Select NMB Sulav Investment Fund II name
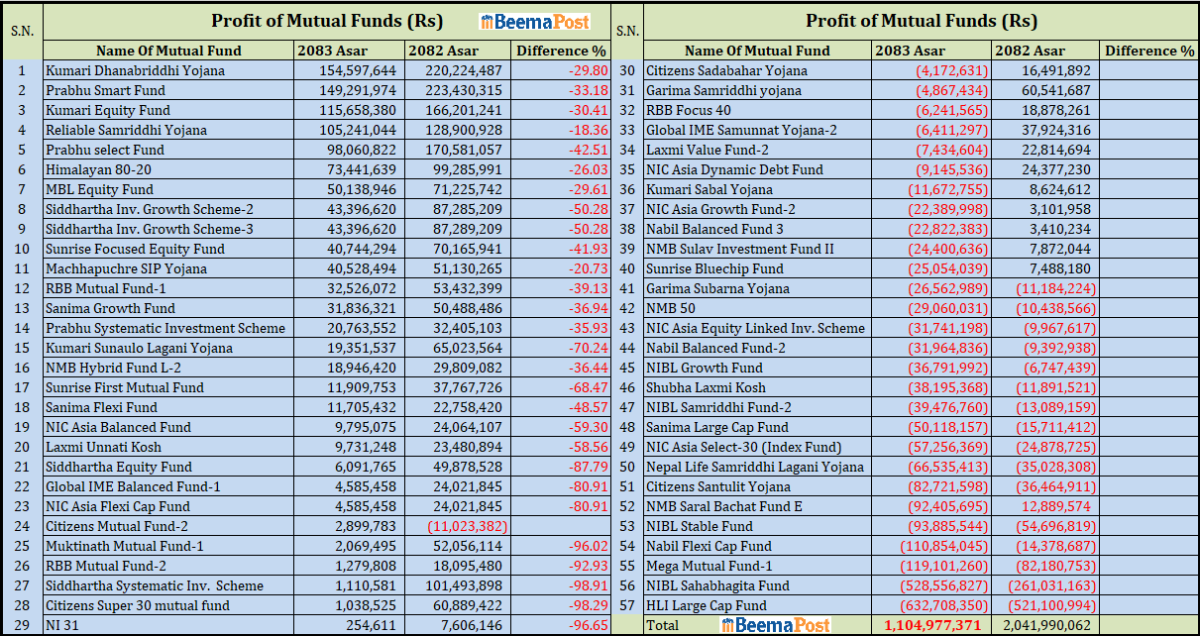Image resolution: width=1200 pixels, height=636 pixels. 740,249
